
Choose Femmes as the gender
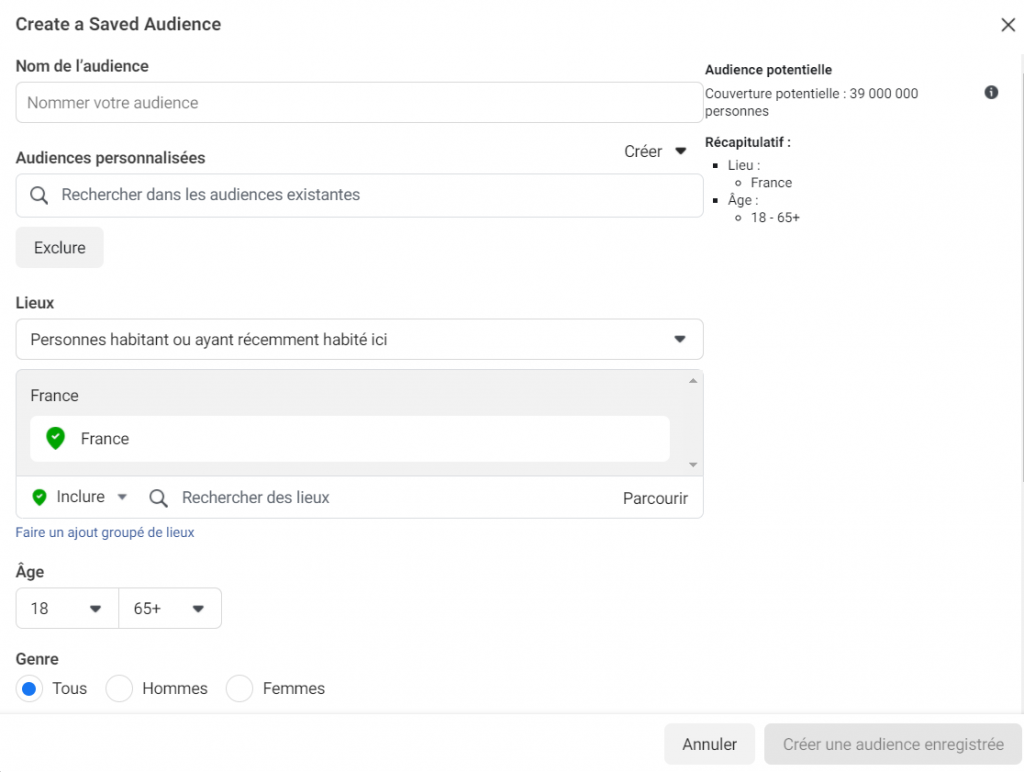pos(240,689)
